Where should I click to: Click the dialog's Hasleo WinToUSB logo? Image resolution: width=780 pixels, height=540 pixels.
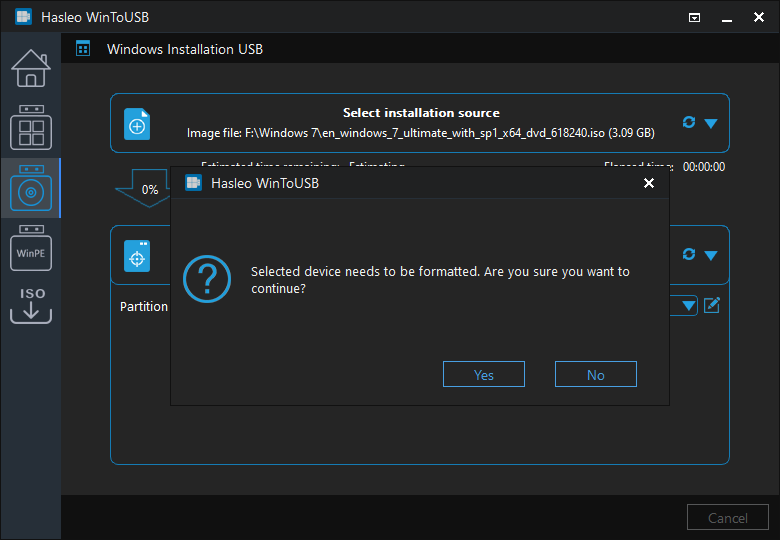coord(194,183)
